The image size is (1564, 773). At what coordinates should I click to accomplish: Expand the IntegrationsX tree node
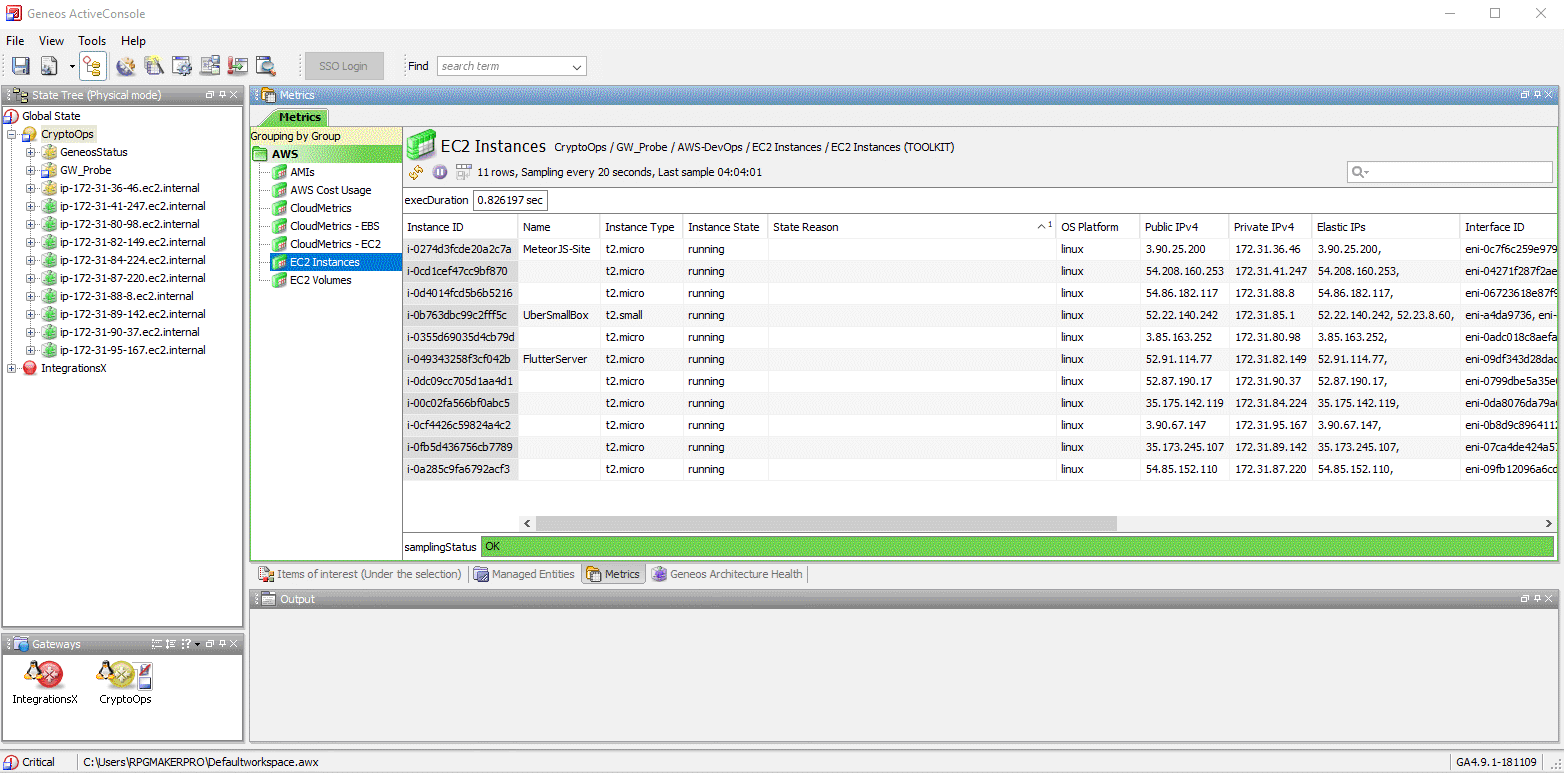12,368
